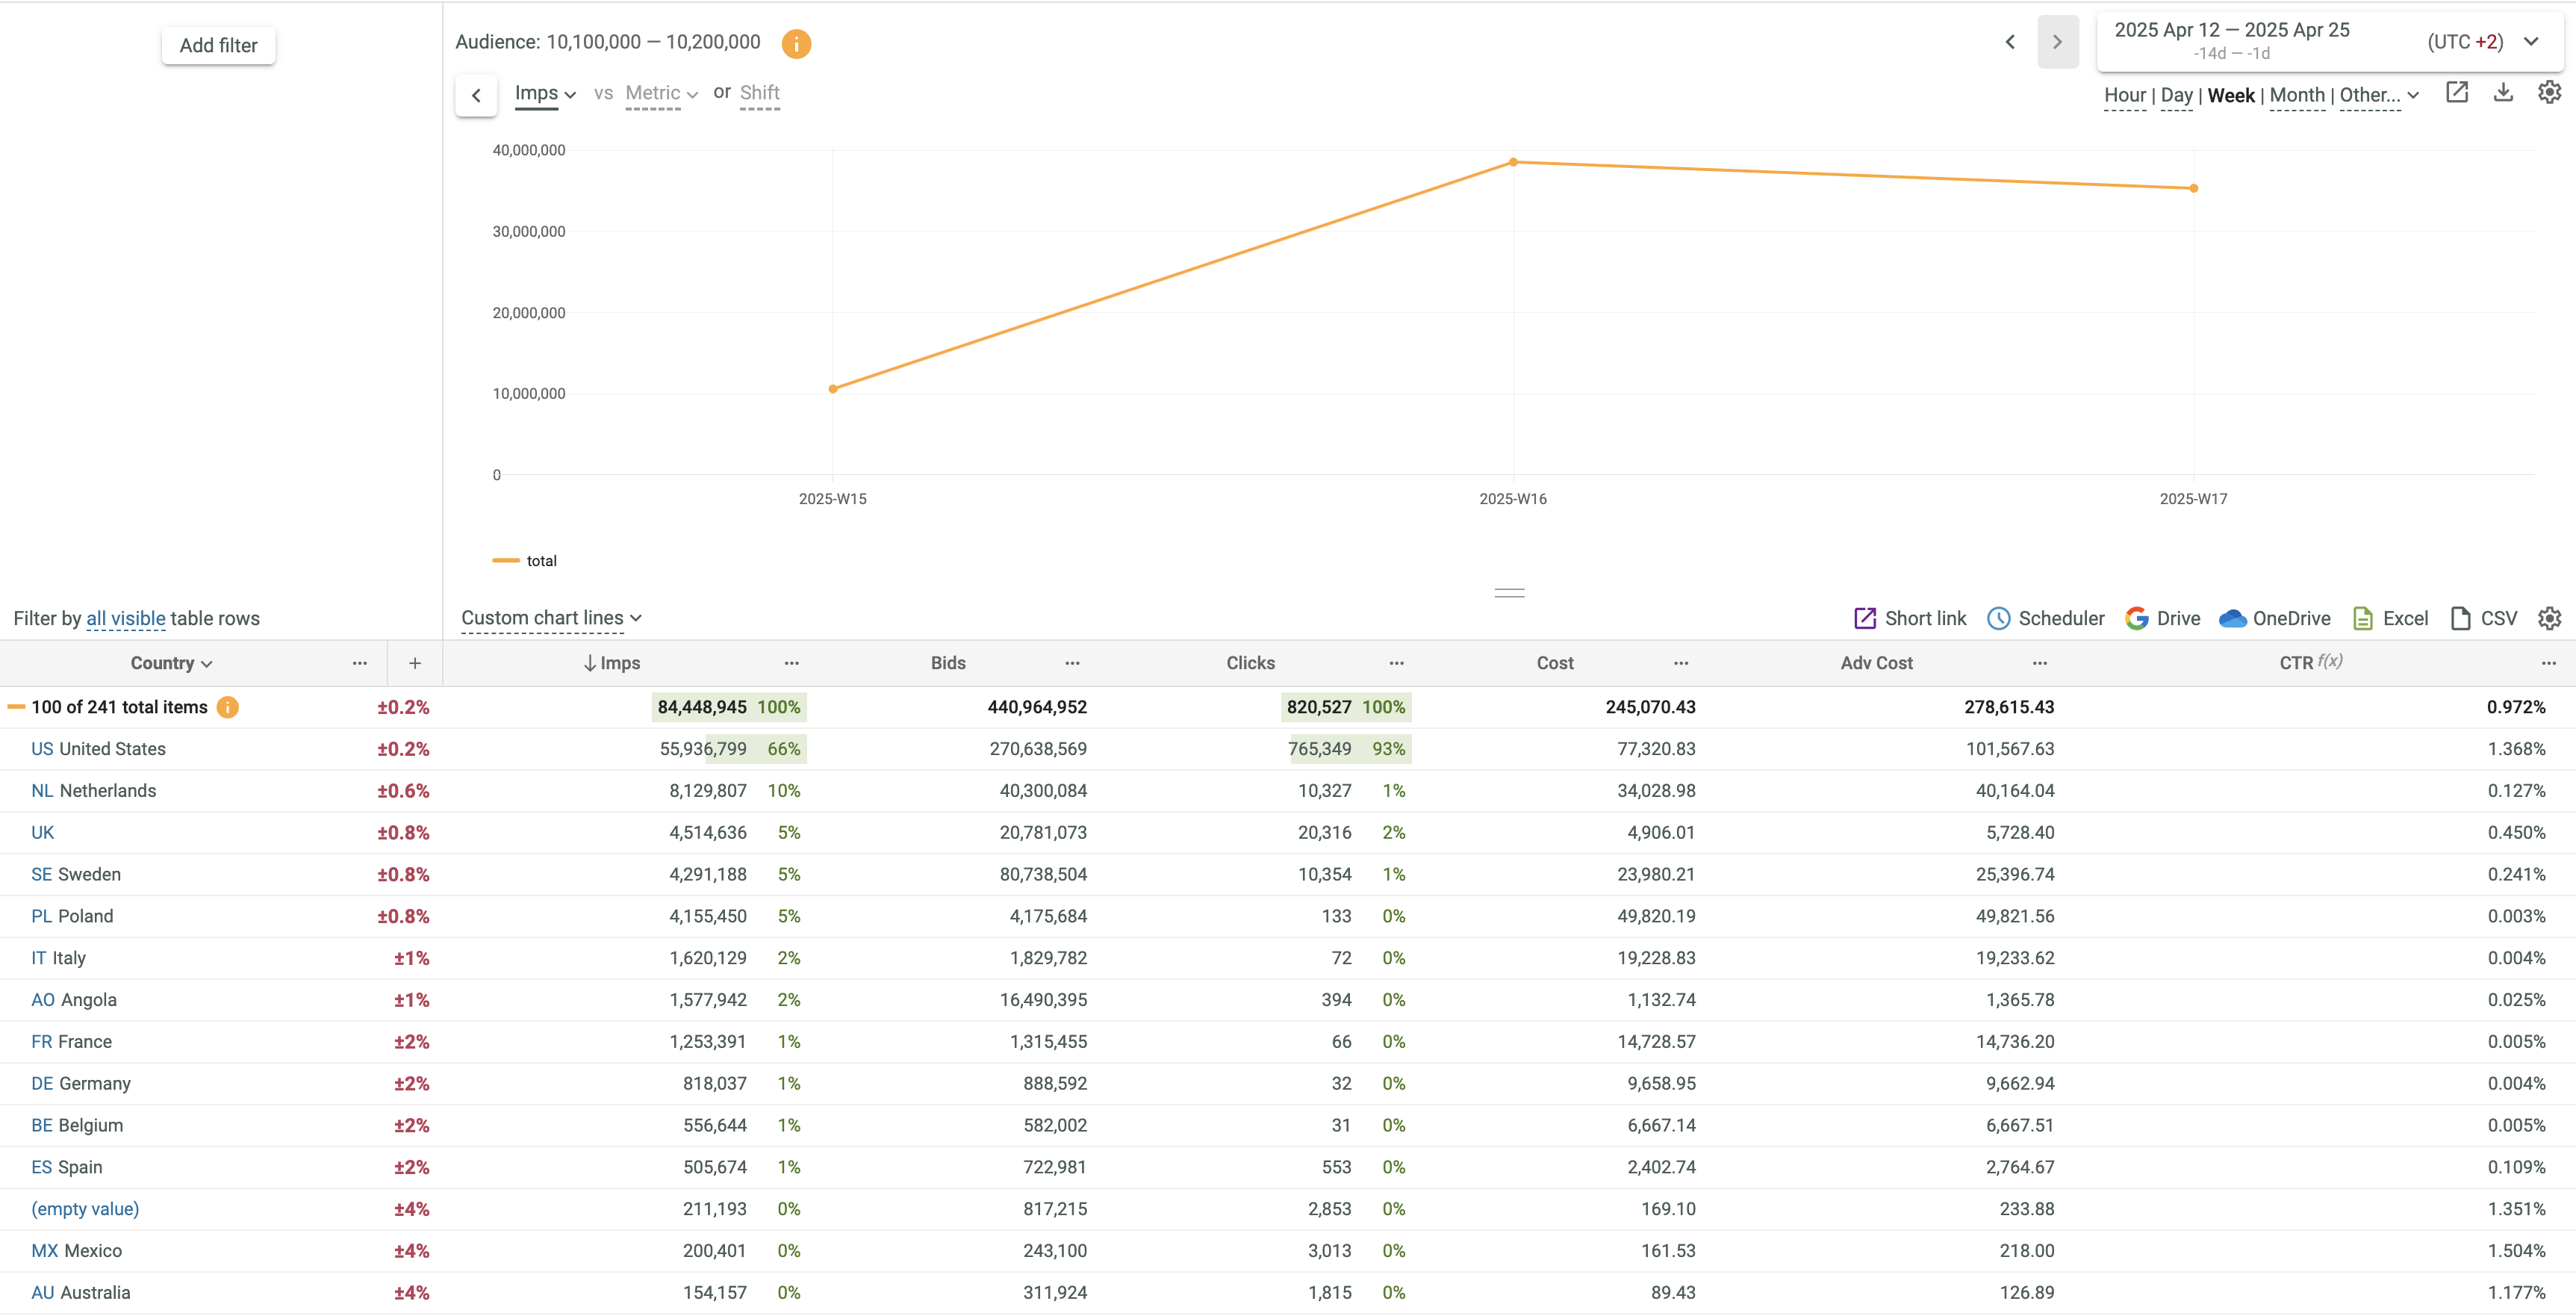
Task: Click the all visible link
Action: pyautogui.click(x=126, y=618)
